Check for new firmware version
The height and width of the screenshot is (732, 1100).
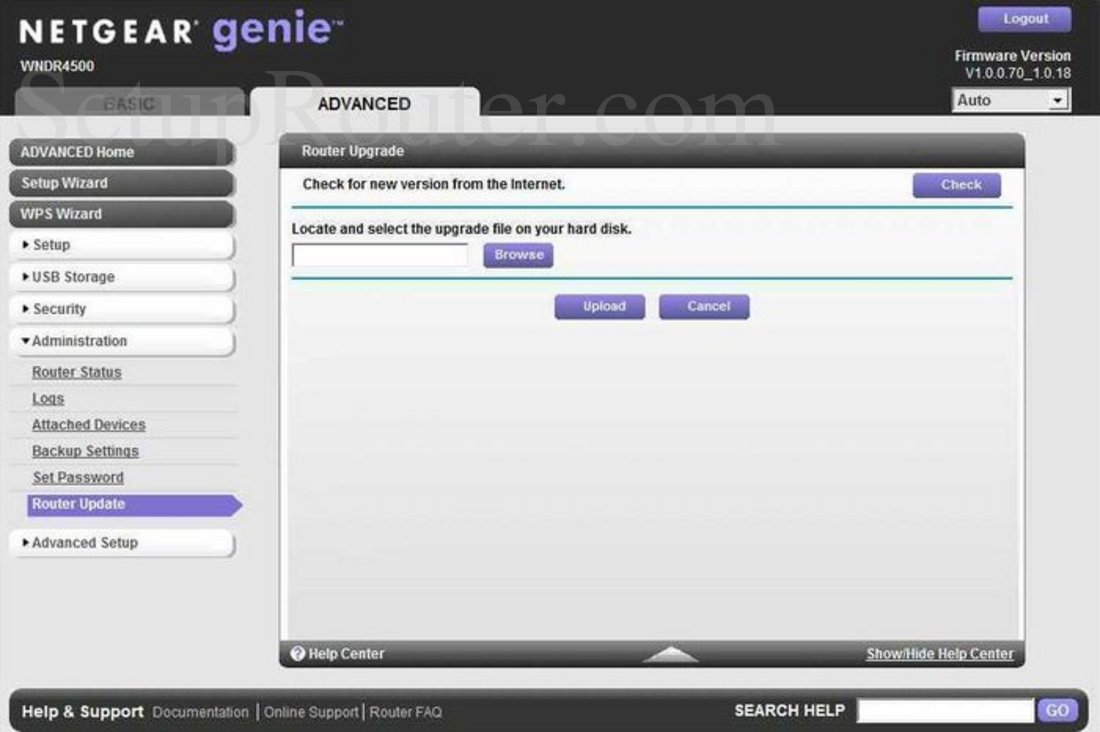957,185
